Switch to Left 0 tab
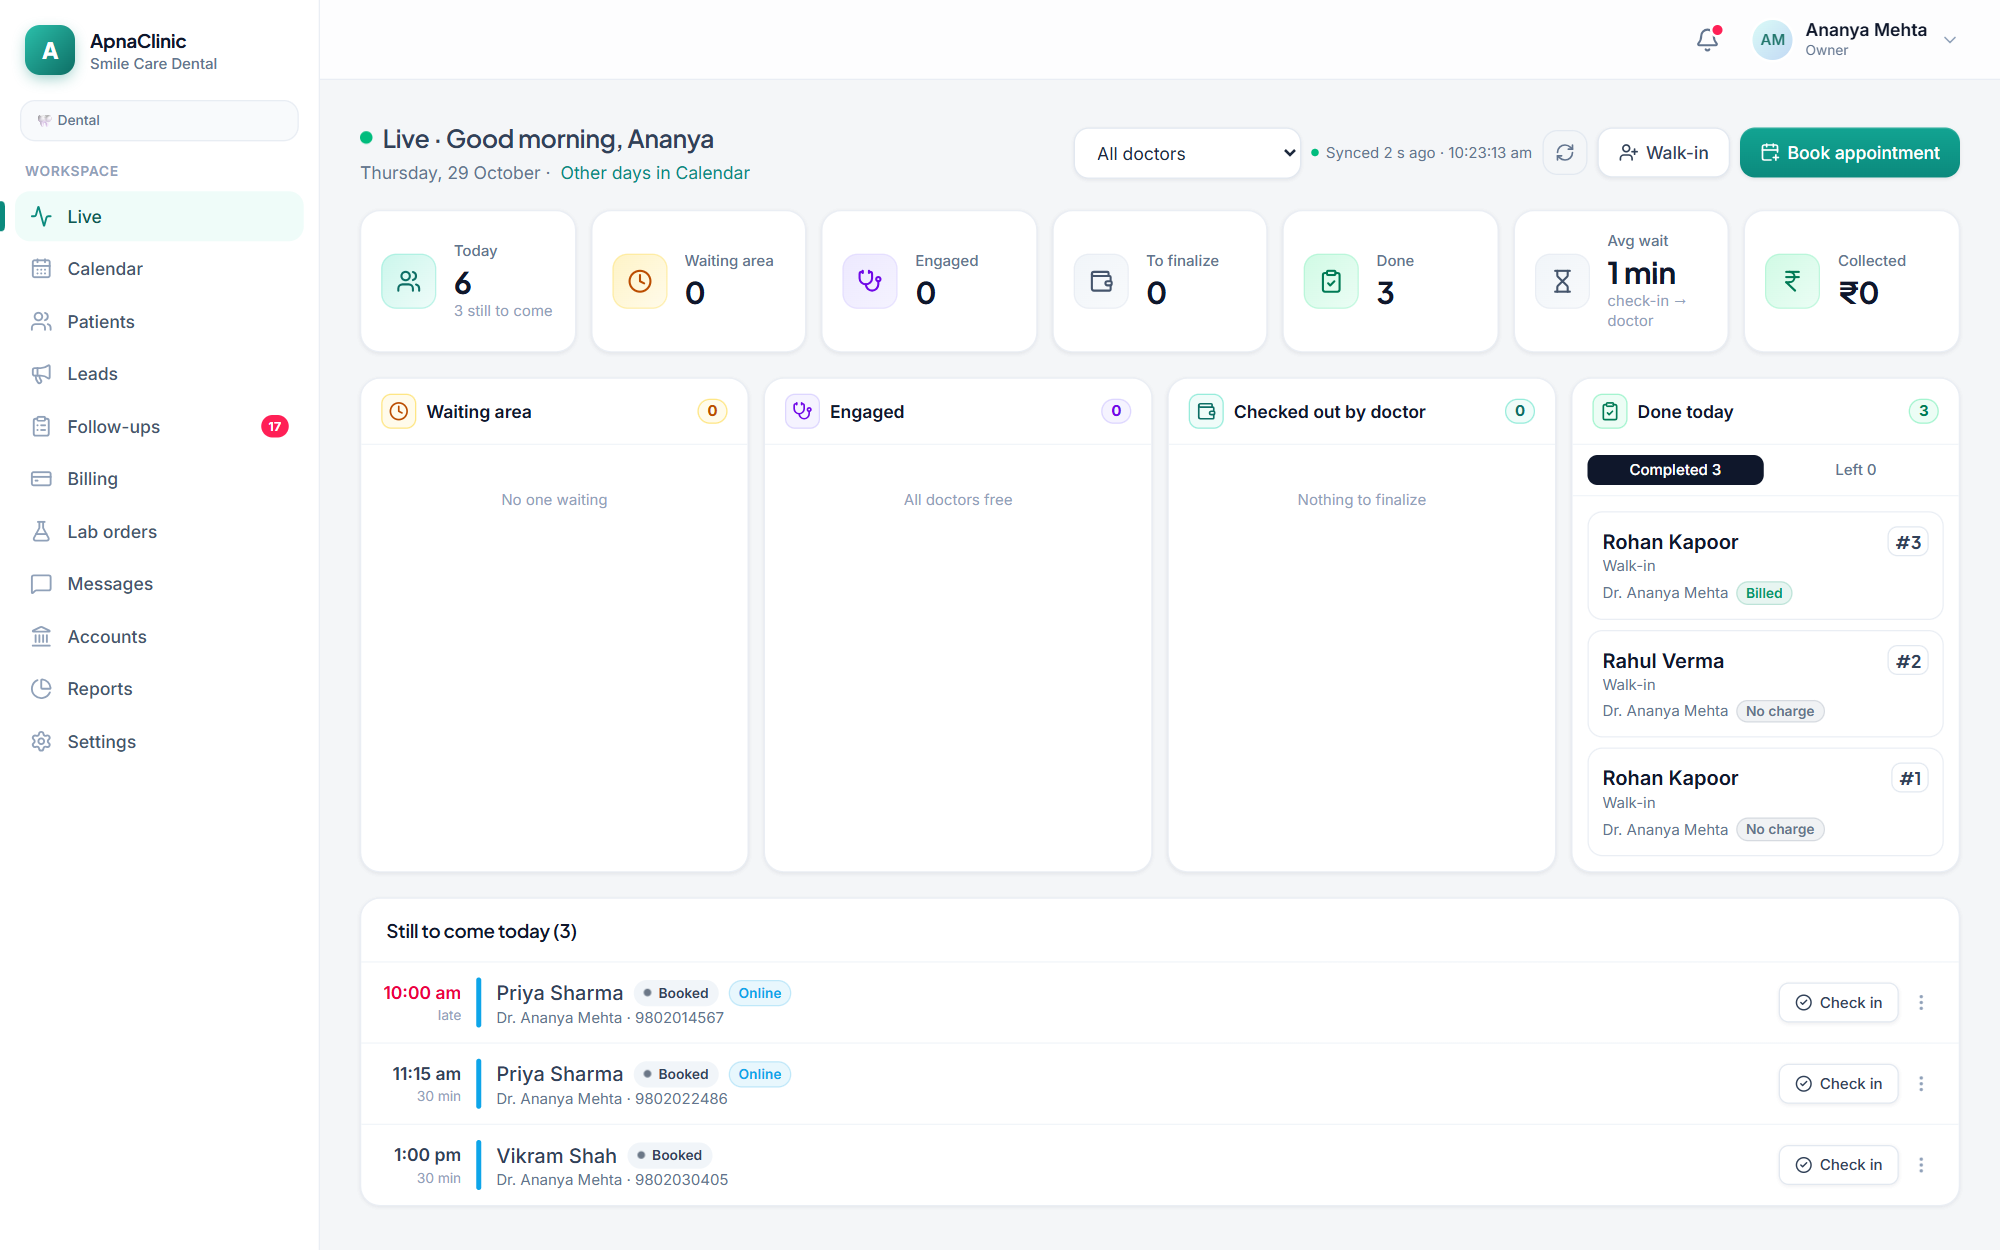This screenshot has height=1250, width=2000. [1855, 470]
